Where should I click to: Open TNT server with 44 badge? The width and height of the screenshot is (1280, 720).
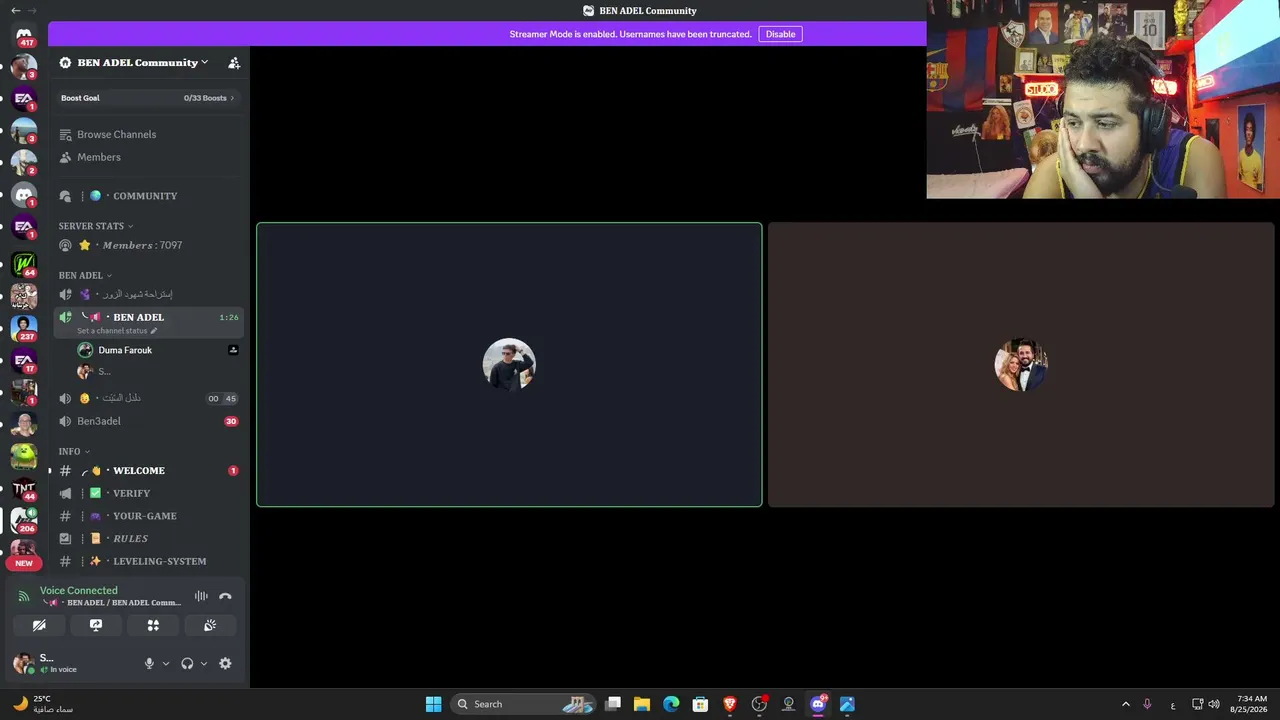coord(24,489)
